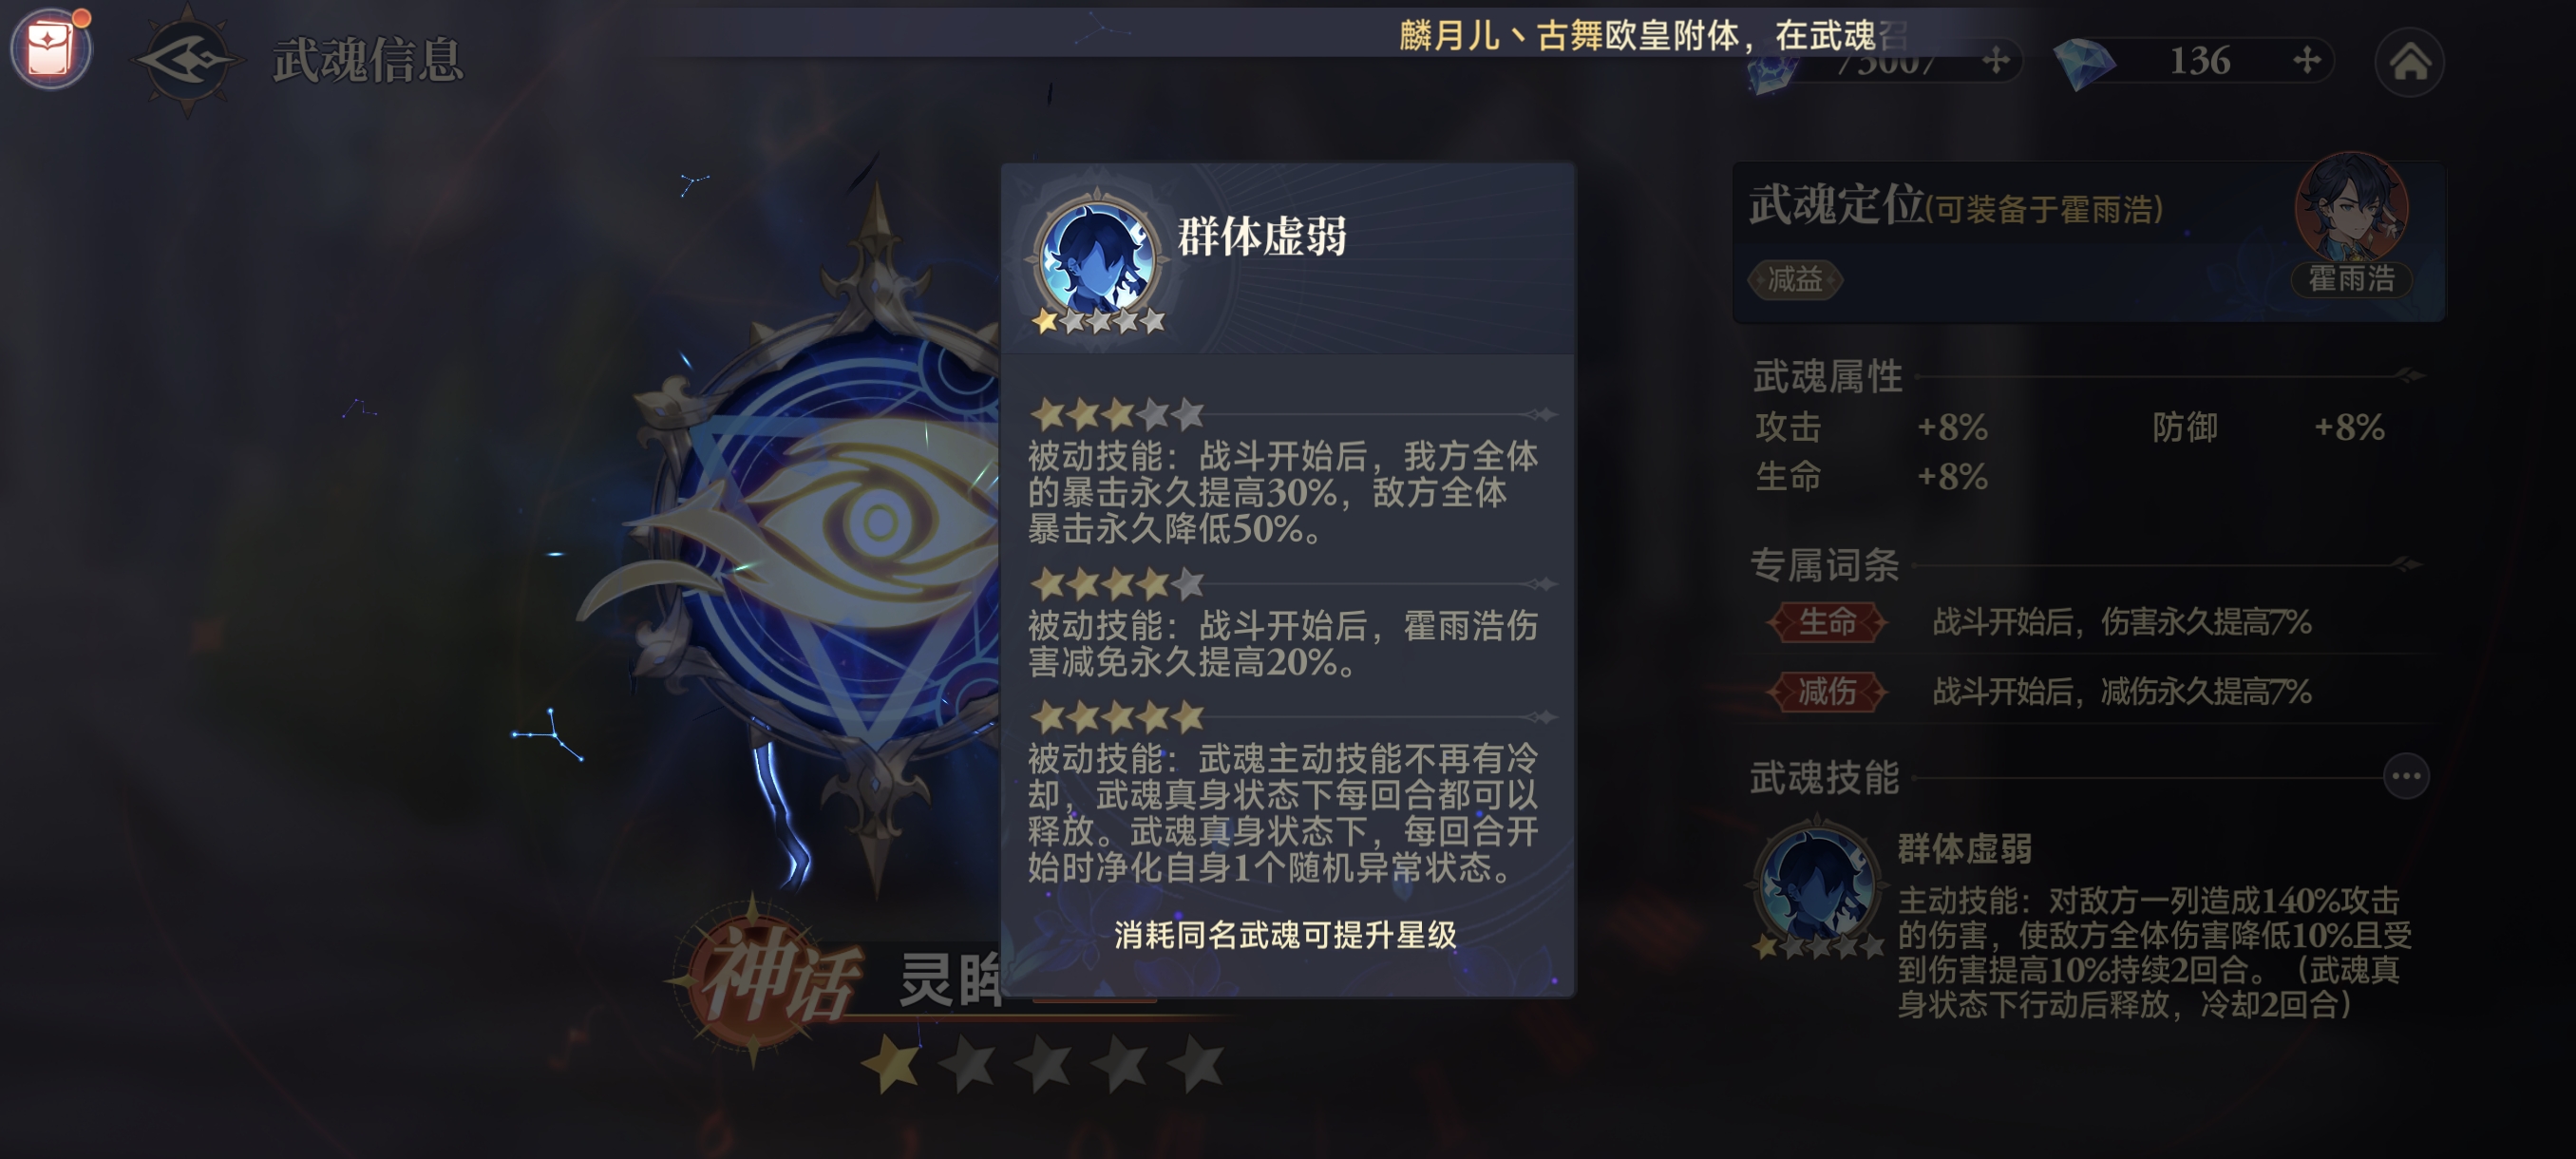
Task: Select the 减益 role tag
Action: click(x=1795, y=279)
